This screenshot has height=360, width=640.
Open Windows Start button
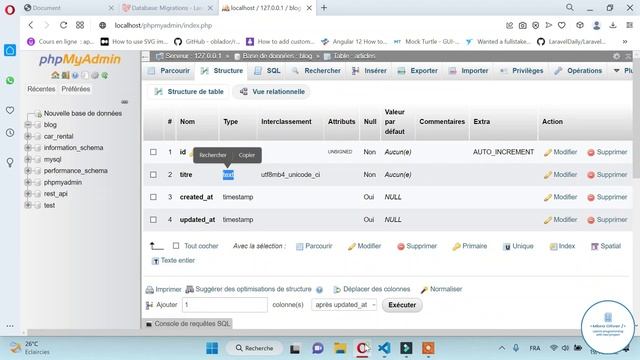pyautogui.click(x=212, y=348)
